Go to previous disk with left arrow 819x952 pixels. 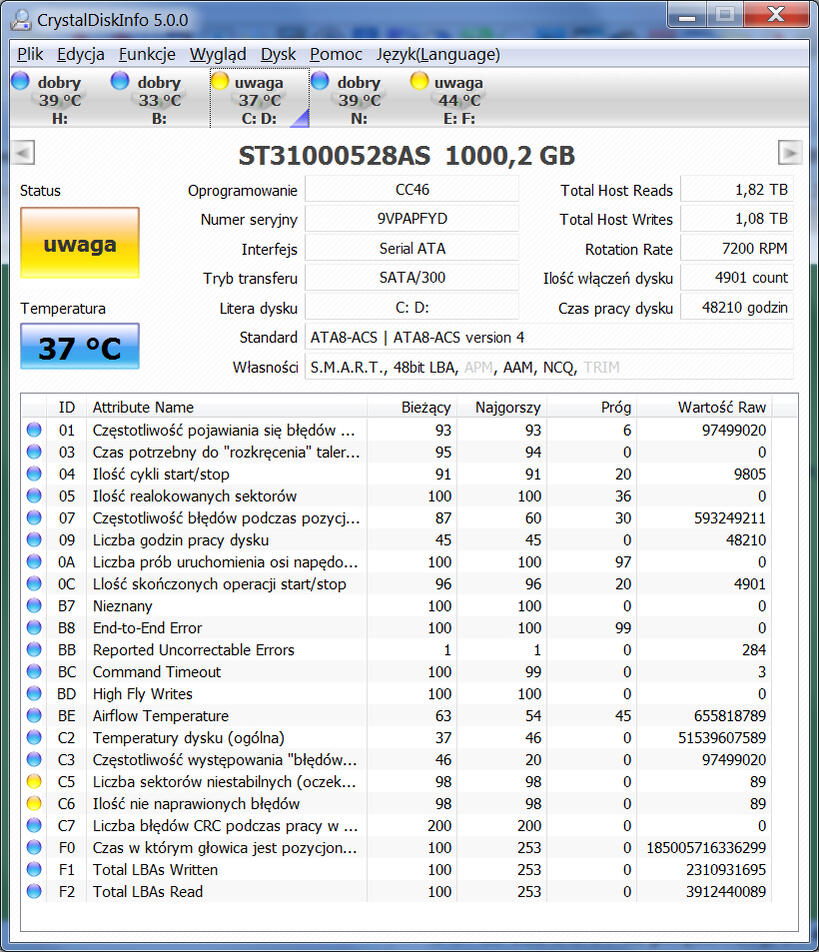coord(24,152)
